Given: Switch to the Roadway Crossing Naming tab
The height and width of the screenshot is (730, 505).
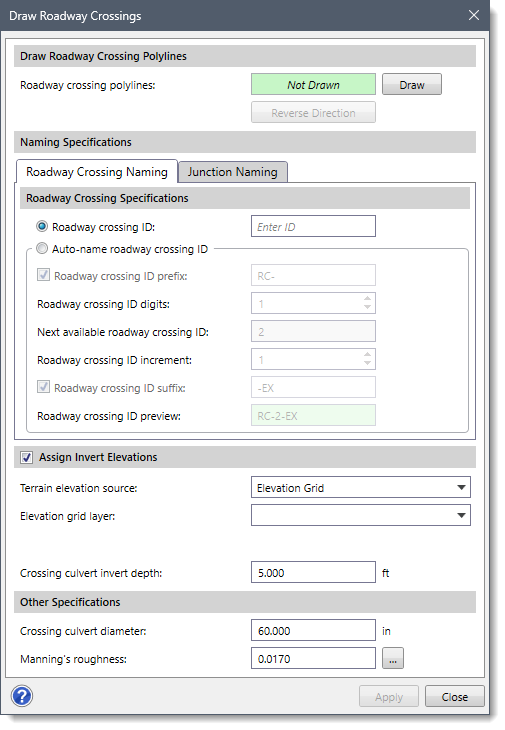Looking at the screenshot, I should 97,172.
